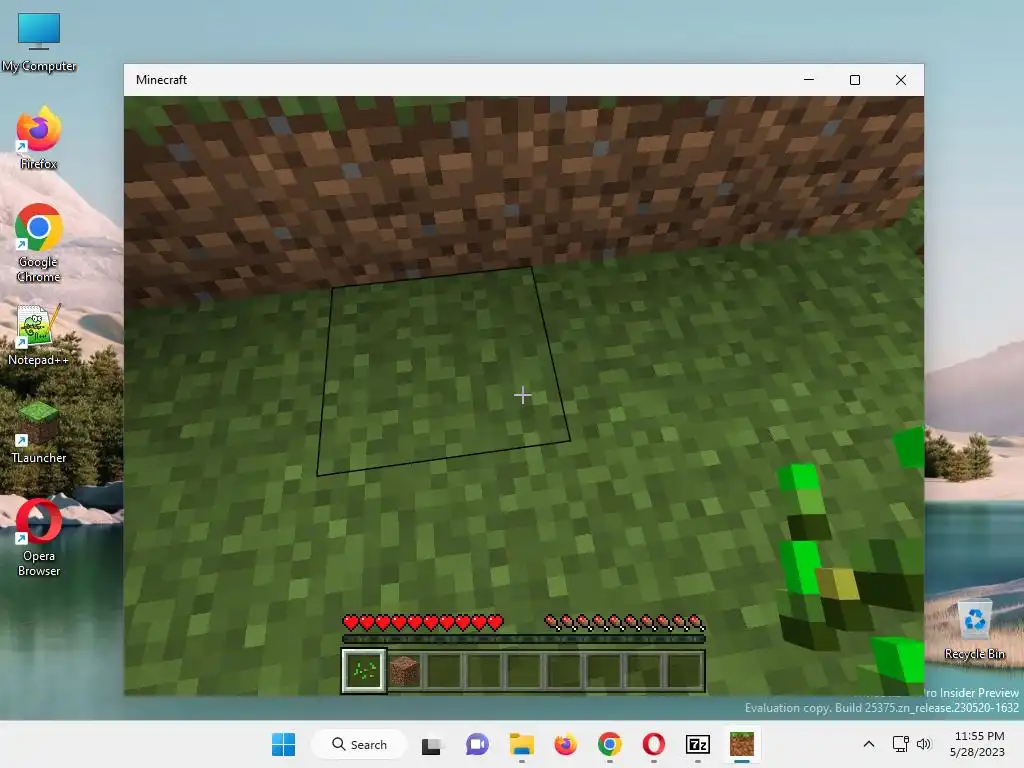Click the Minecraft window title text
The width and height of the screenshot is (1024, 768).
click(161, 80)
